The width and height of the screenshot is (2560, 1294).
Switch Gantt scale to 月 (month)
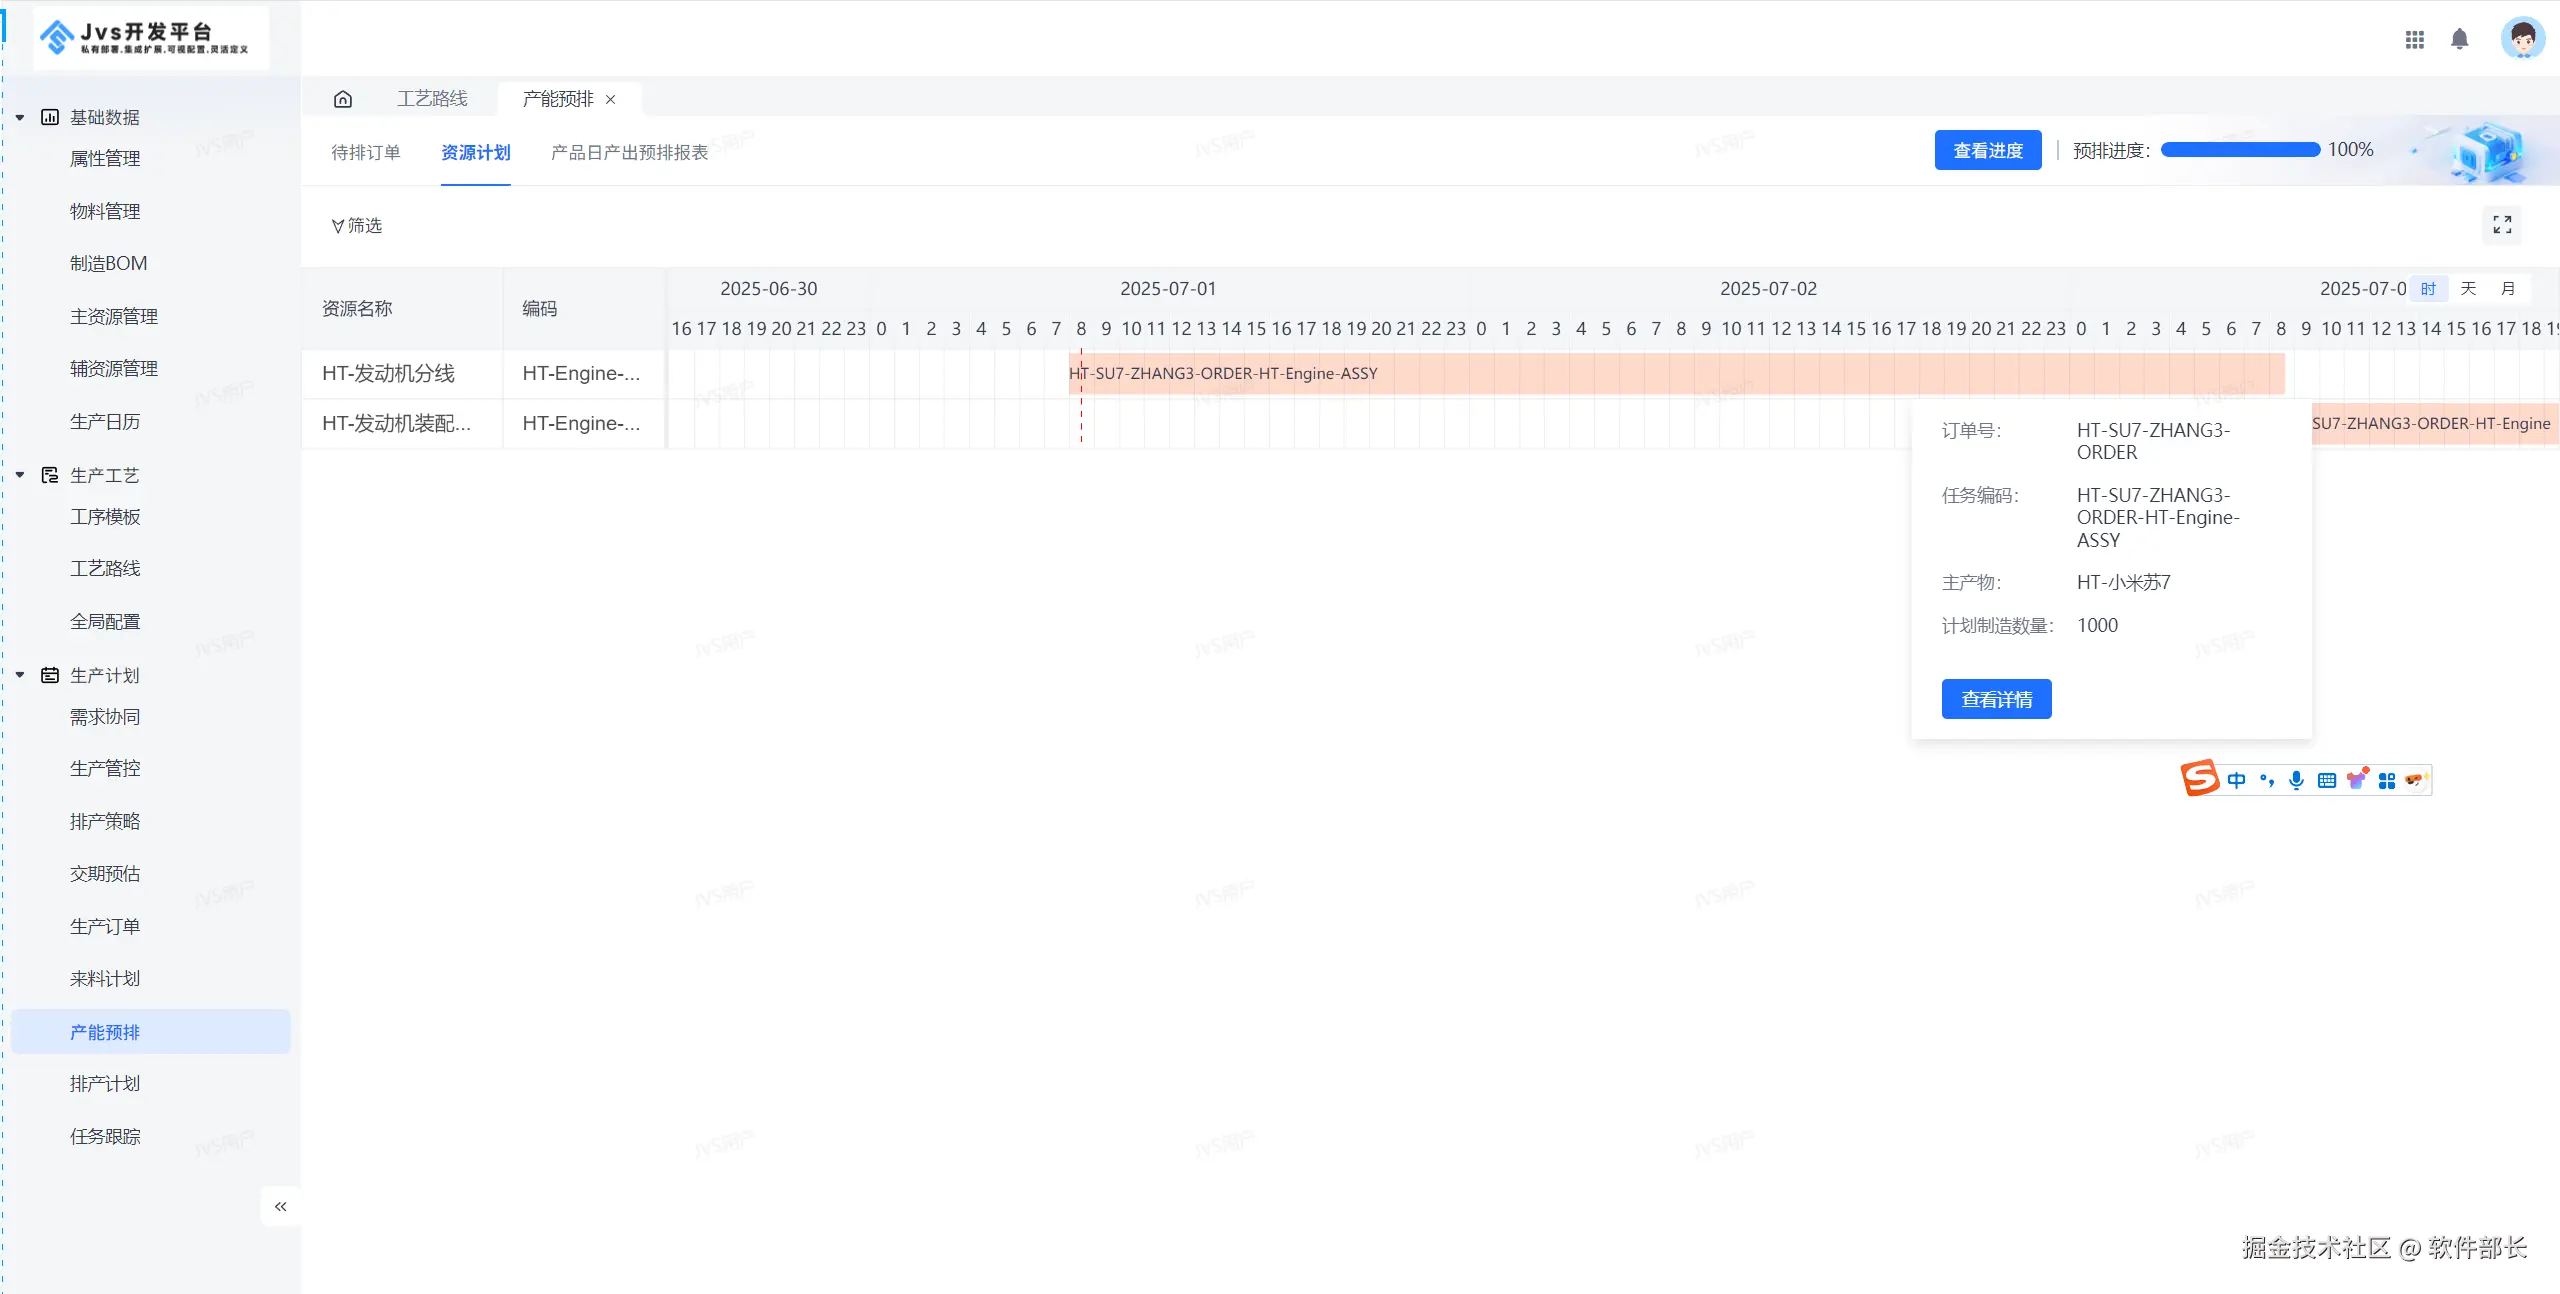(x=2508, y=289)
